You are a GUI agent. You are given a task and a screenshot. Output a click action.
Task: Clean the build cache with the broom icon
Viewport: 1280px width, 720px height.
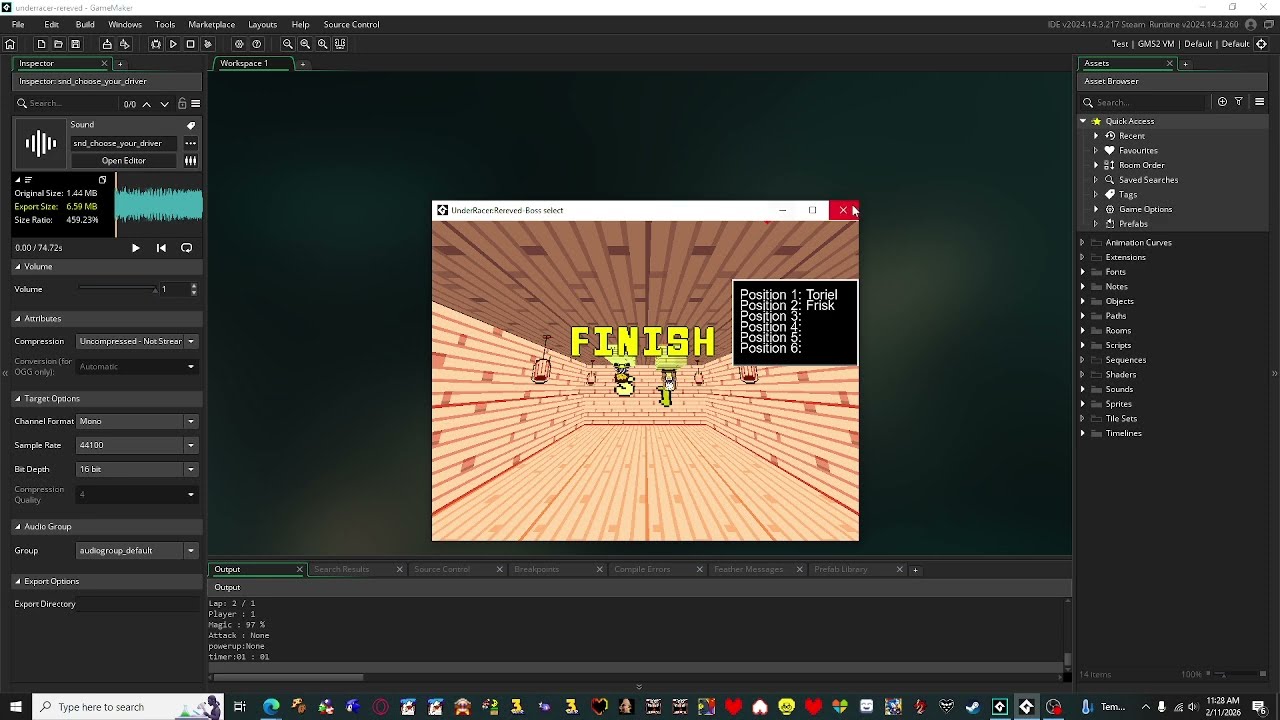coord(208,44)
